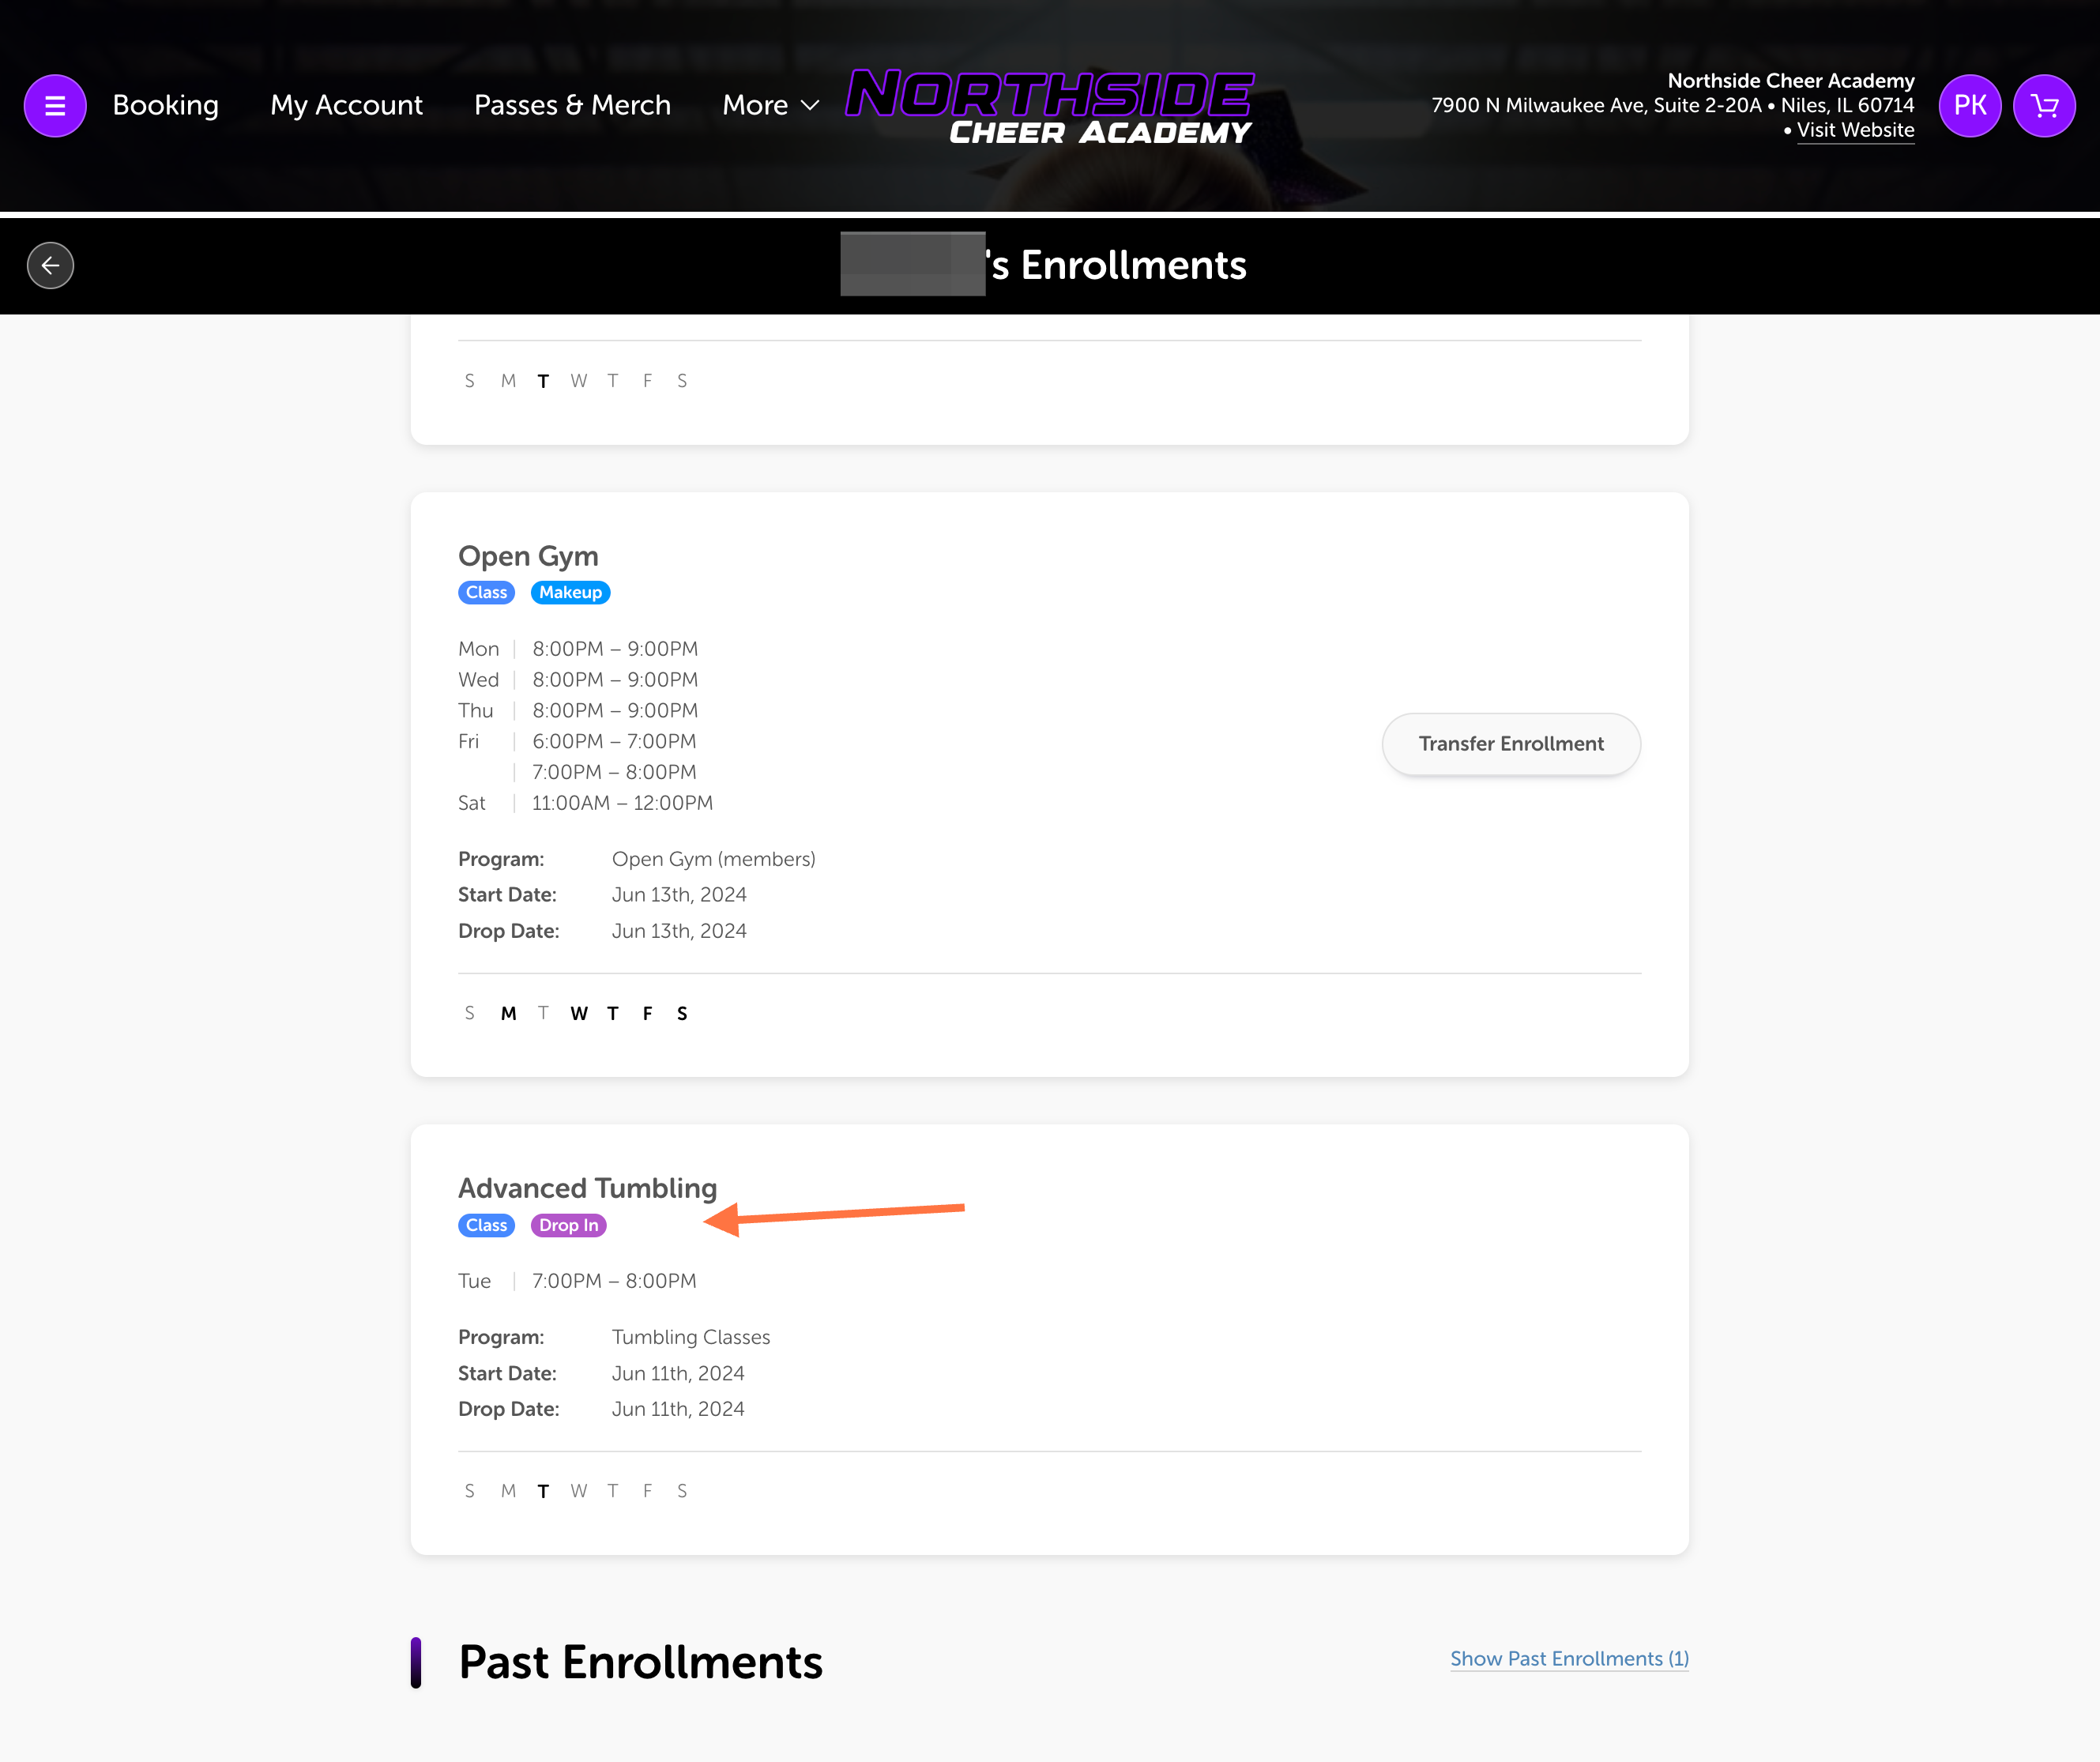
Task: Click the Sat 11:00AM – 12:00PM time
Action: point(622,803)
